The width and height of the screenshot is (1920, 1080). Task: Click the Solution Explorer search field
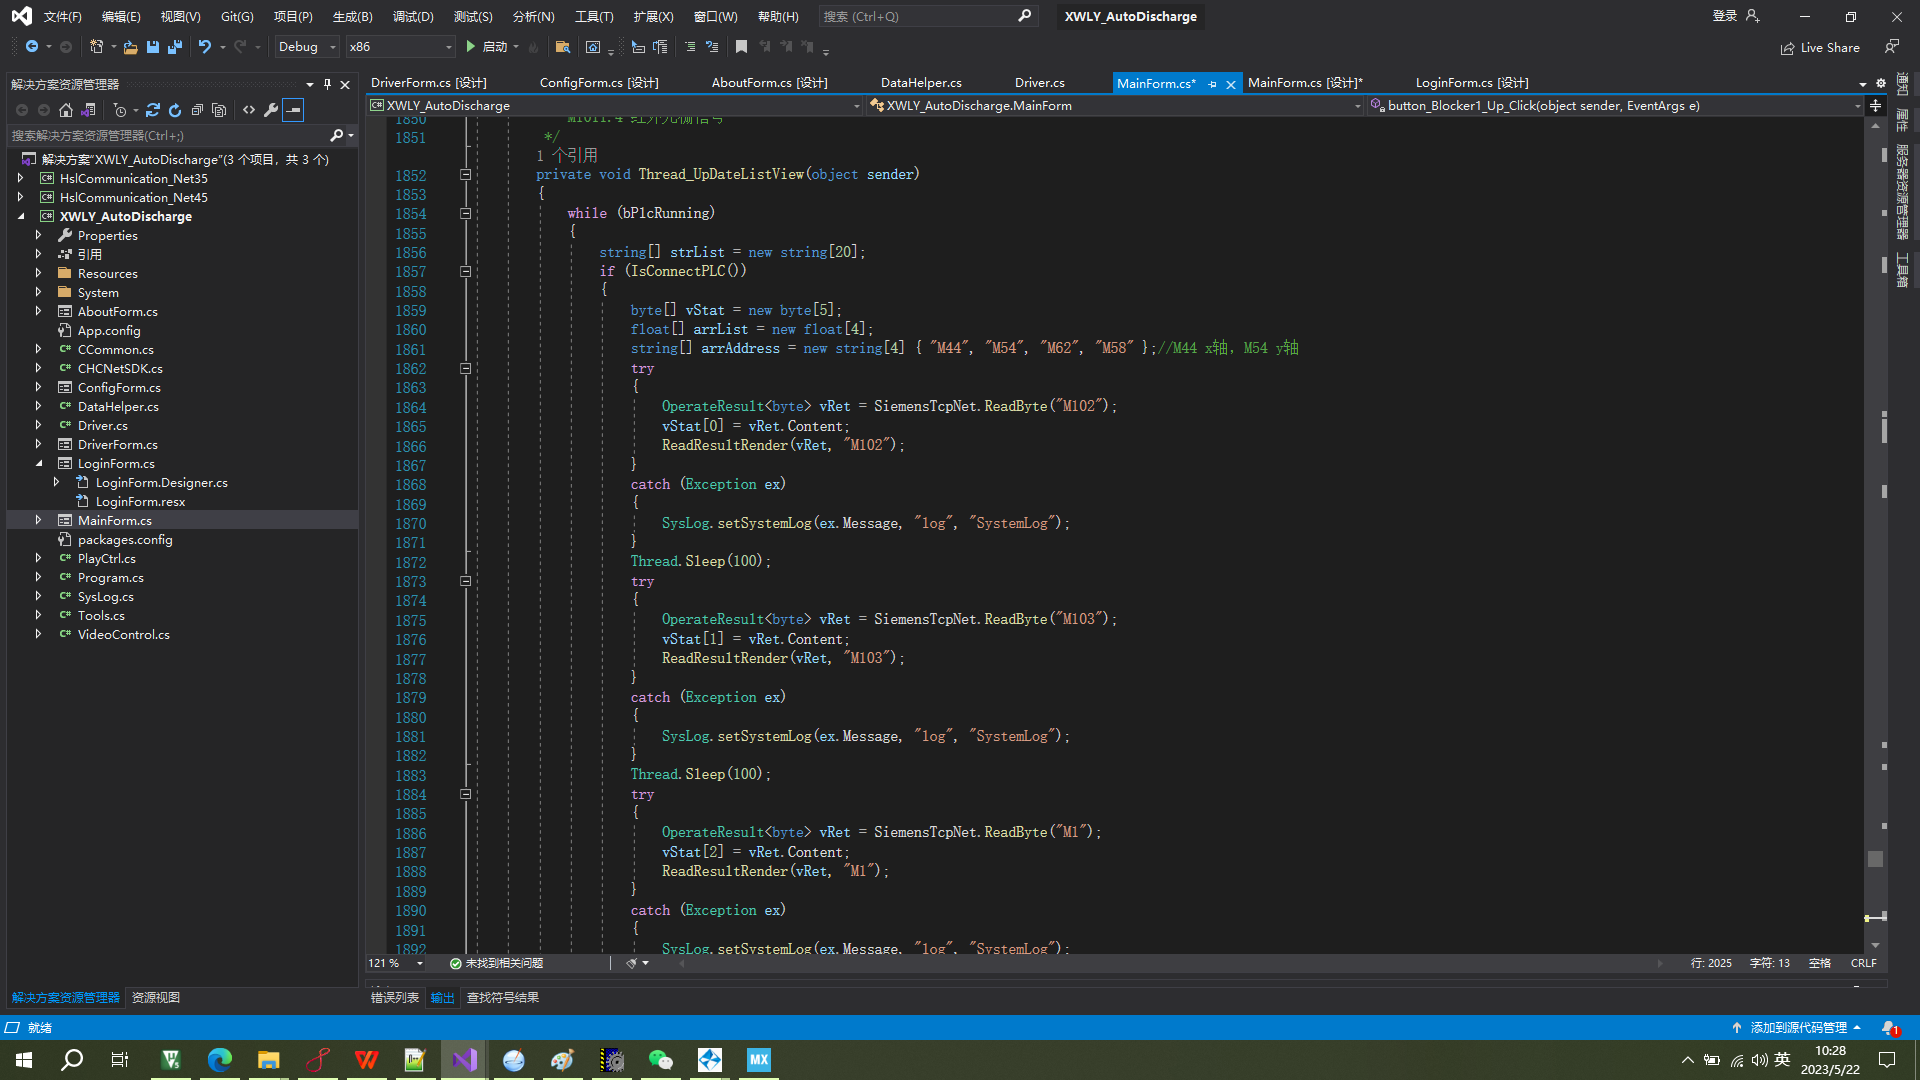pyautogui.click(x=170, y=135)
